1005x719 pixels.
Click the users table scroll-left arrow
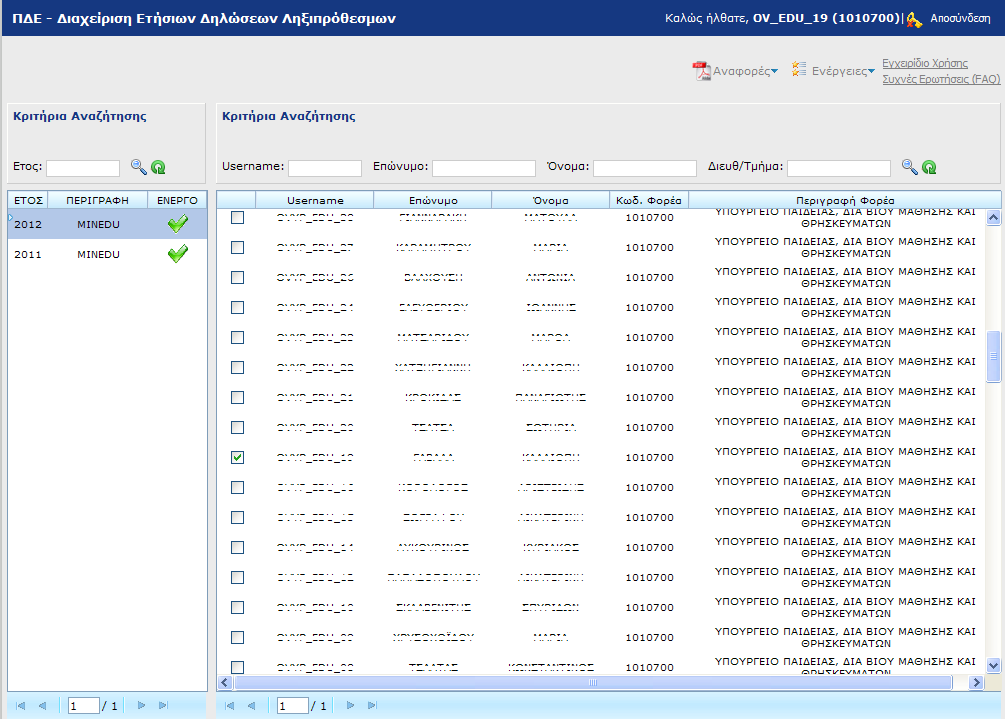pyautogui.click(x=224, y=682)
